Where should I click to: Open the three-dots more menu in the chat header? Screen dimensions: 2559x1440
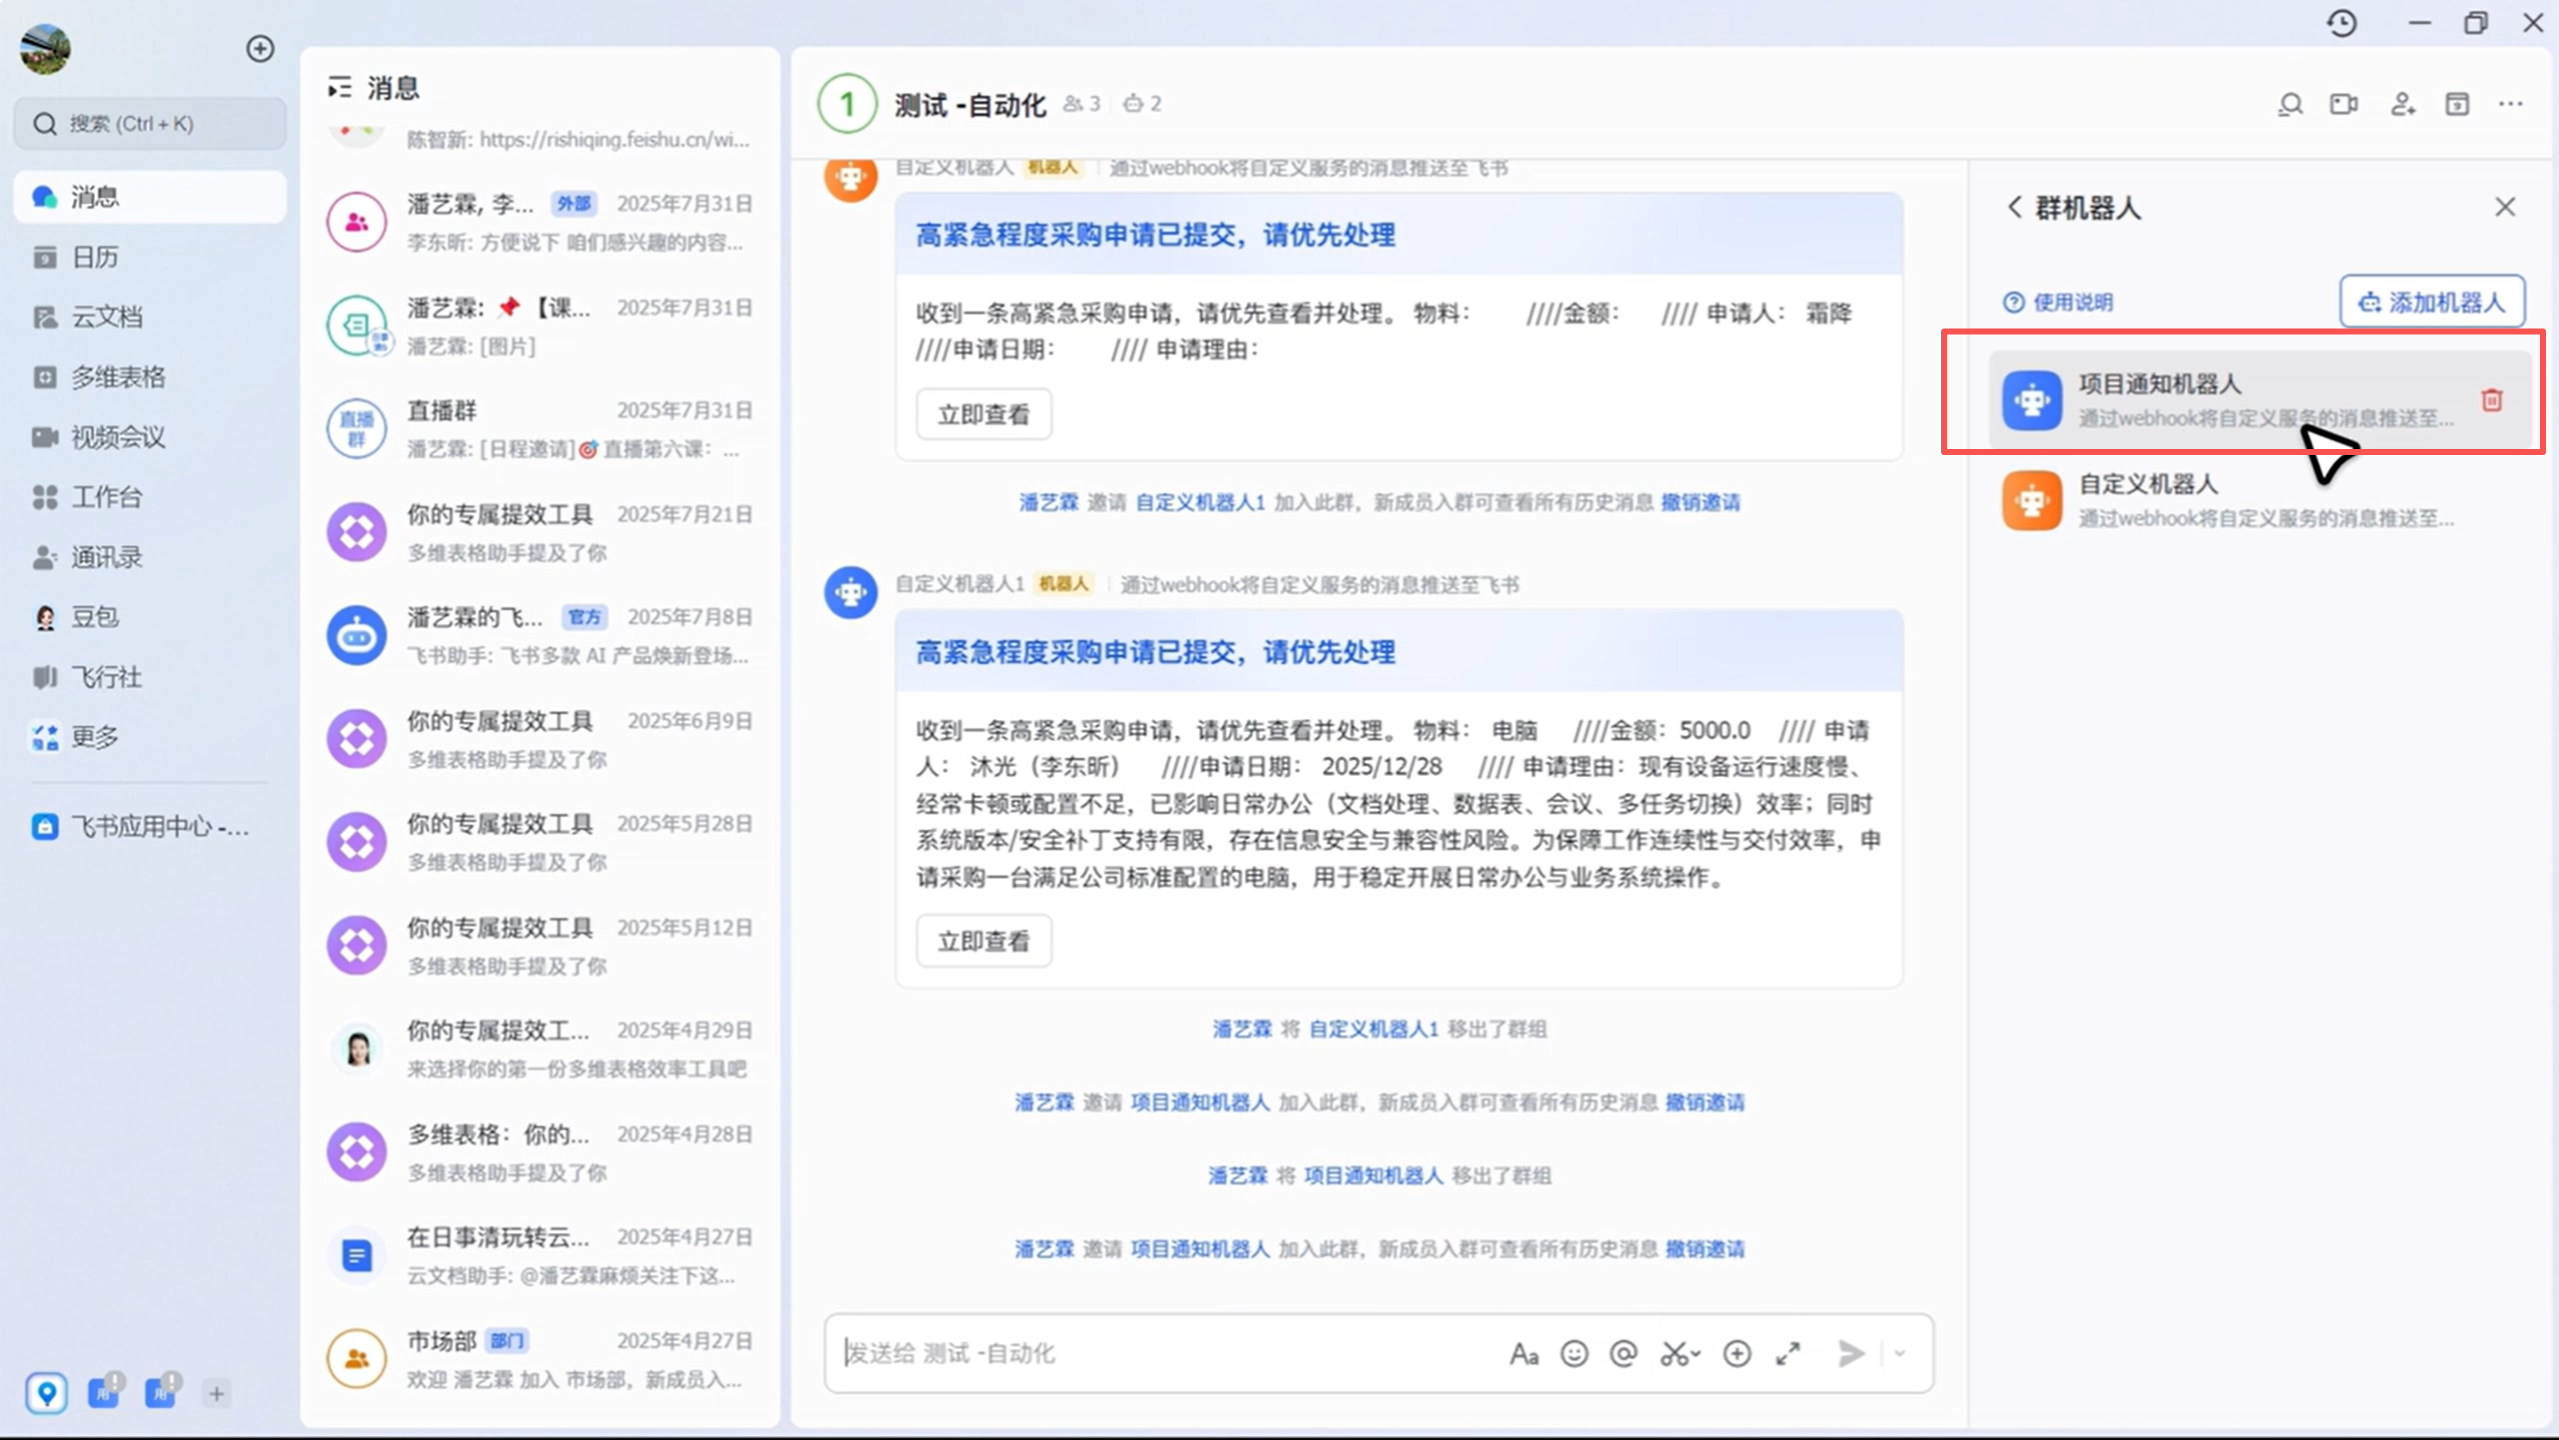click(2511, 104)
